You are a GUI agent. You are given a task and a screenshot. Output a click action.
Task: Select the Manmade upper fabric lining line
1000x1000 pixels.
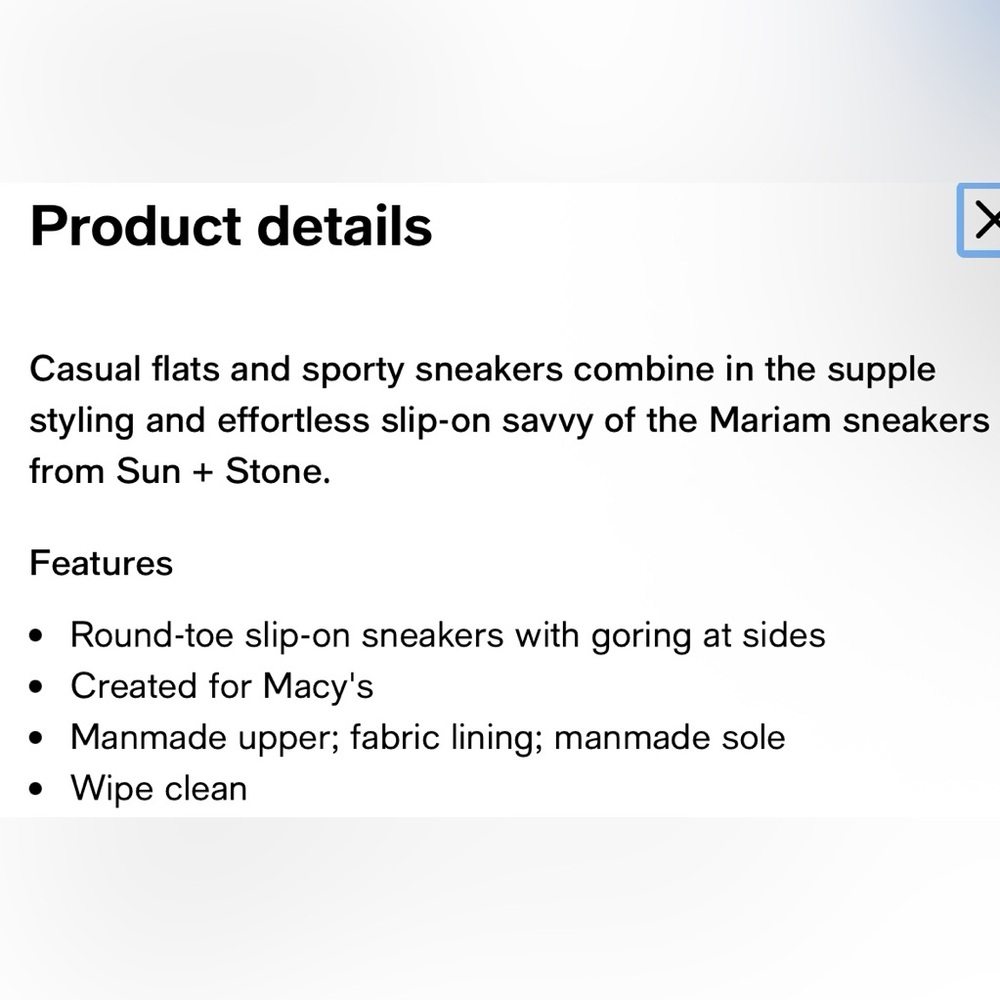(427, 737)
